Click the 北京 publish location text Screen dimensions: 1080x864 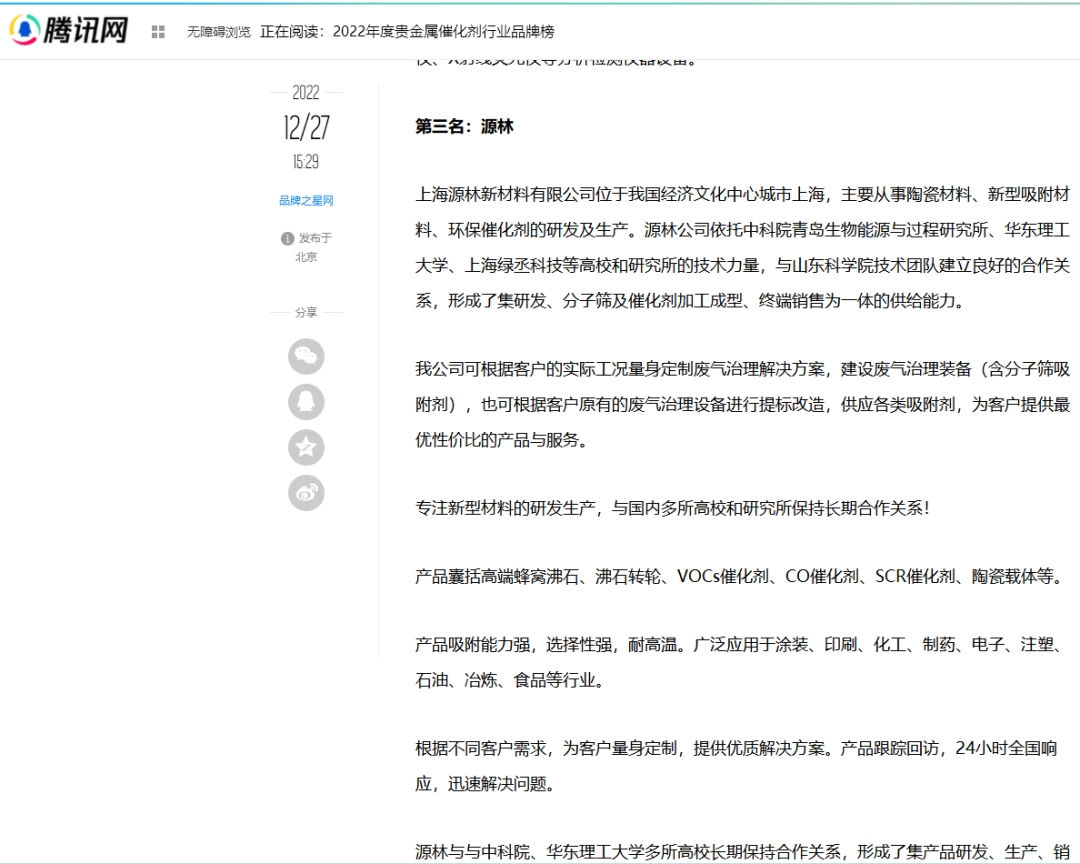point(307,257)
